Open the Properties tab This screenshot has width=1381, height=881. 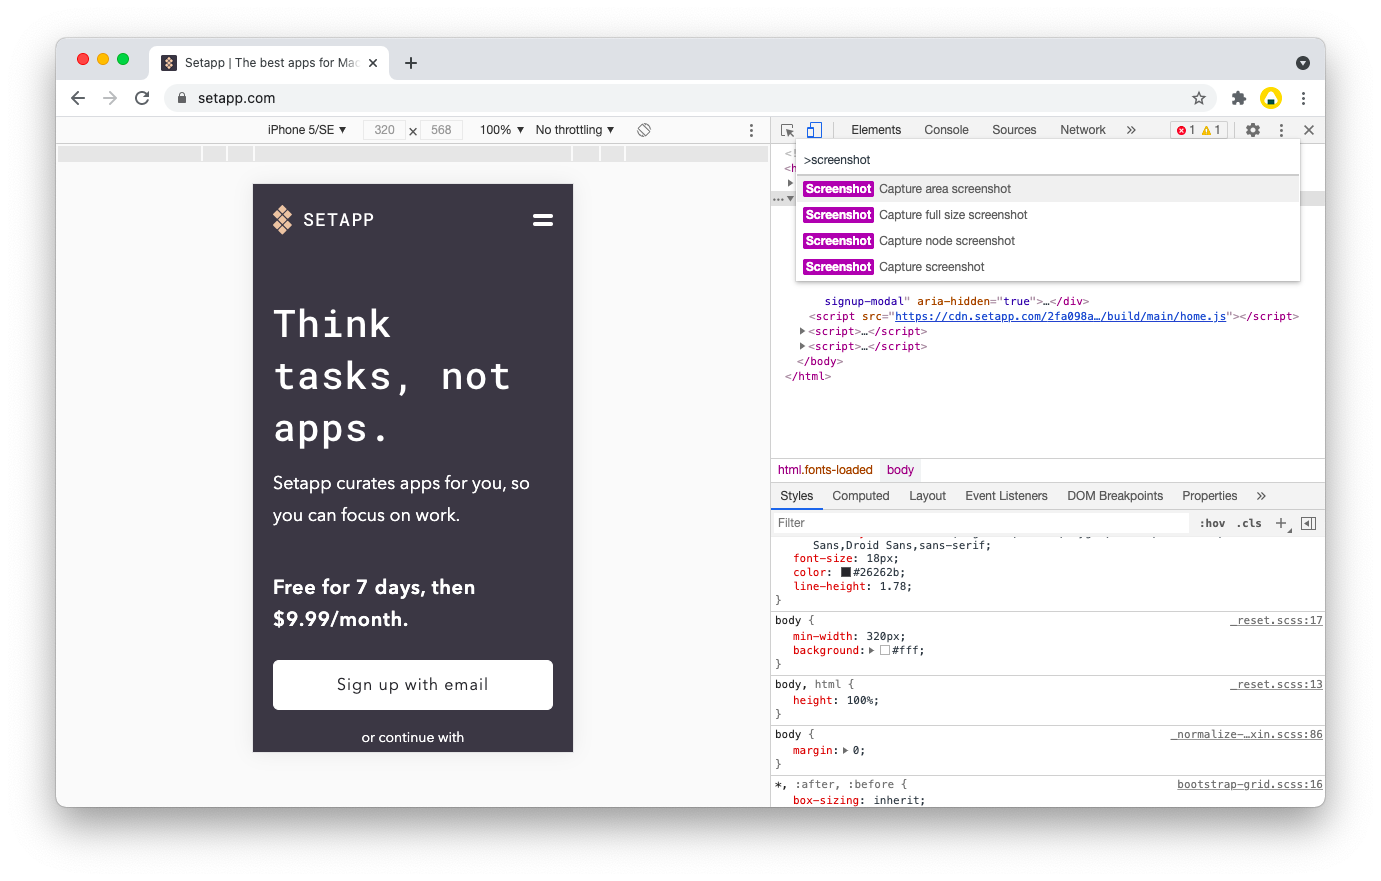coord(1209,496)
